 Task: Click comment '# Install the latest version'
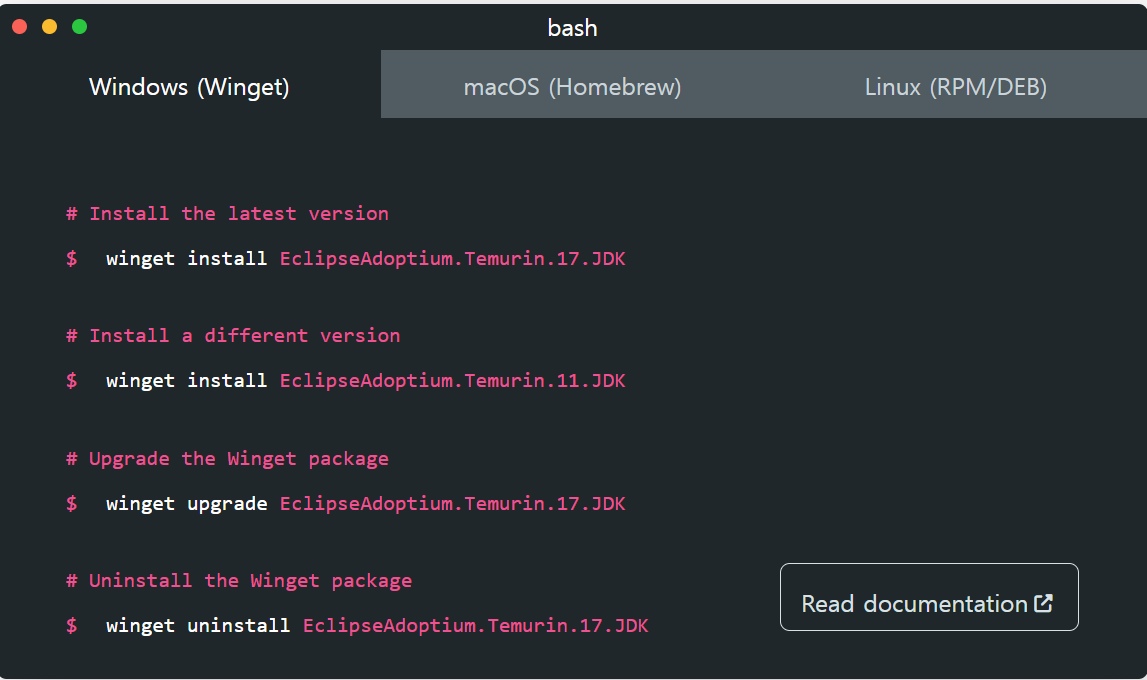coord(227,214)
